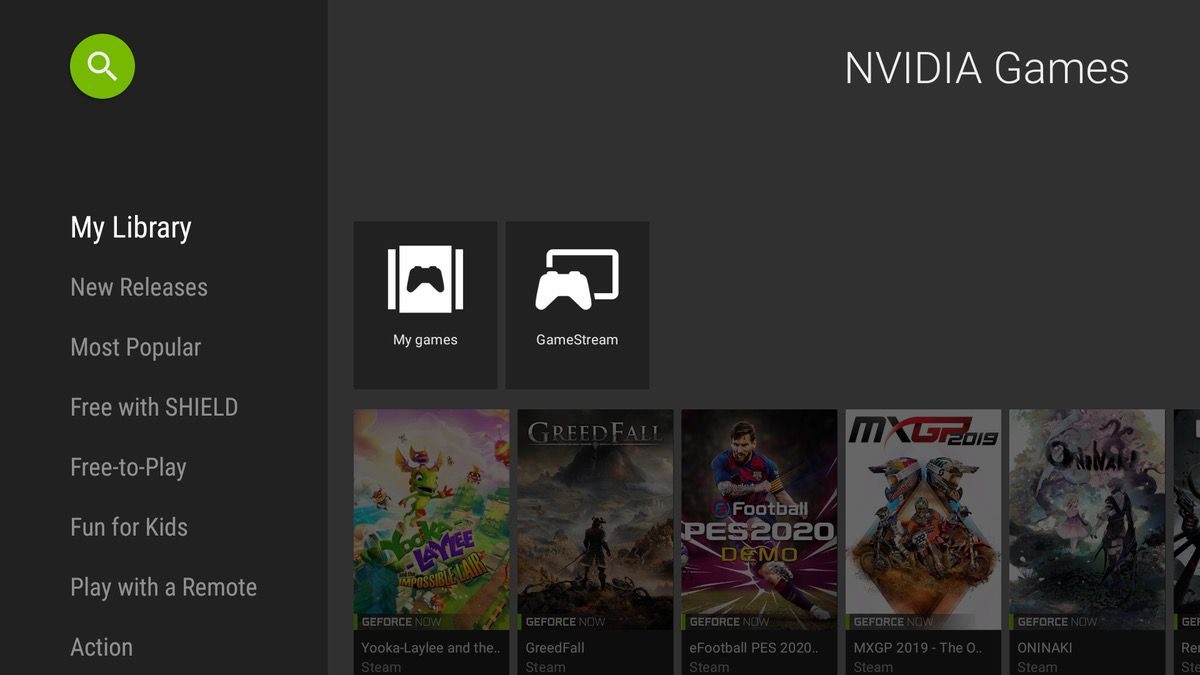Screen dimensions: 1200x675
Task: Click GeForce NOW badge on Yooka-Laylee
Action: (400, 622)
